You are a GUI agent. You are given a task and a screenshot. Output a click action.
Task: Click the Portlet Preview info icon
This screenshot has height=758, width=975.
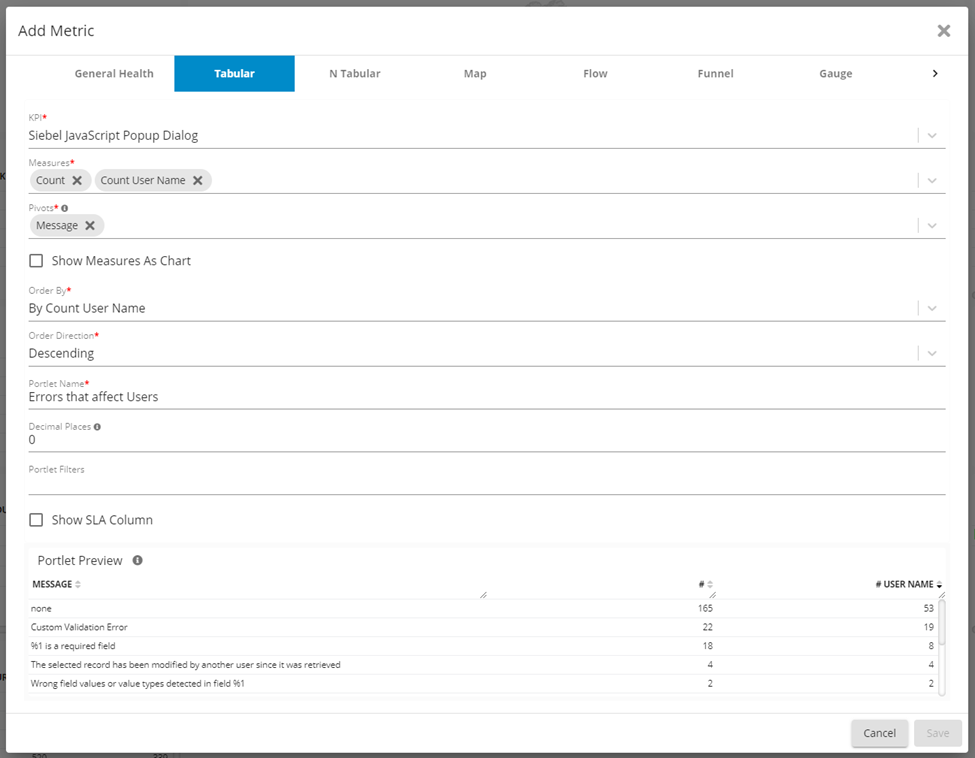tap(137, 560)
